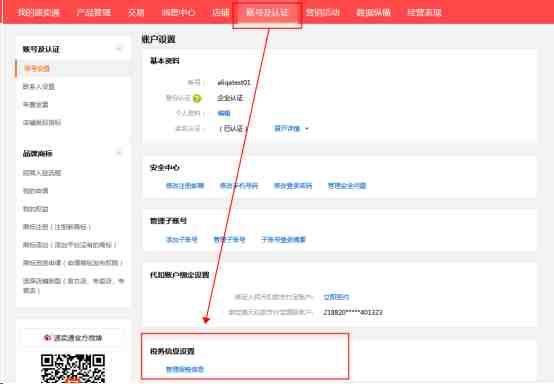Click the 税务信息设置 section heading
The image size is (554, 384).
click(172, 351)
